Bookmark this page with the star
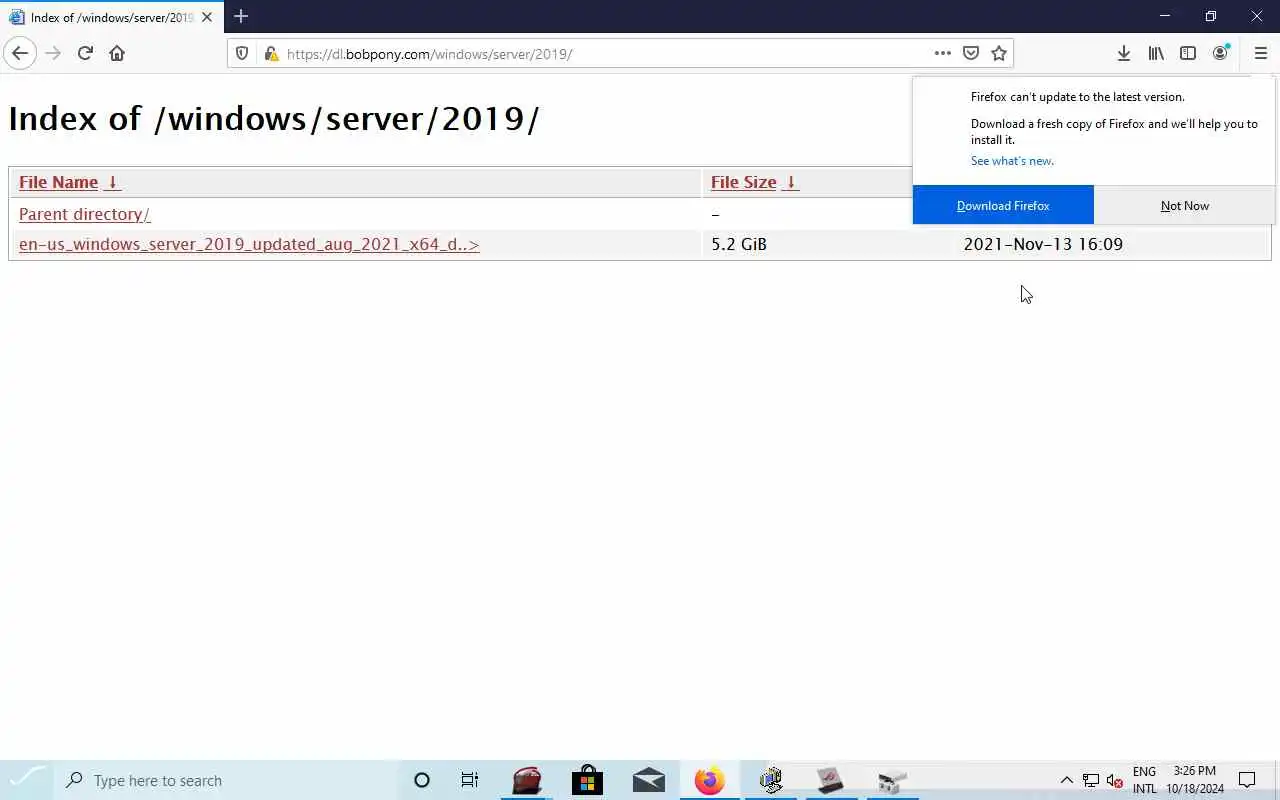Screen dimensions: 1280x800 pyautogui.click(x=998, y=53)
